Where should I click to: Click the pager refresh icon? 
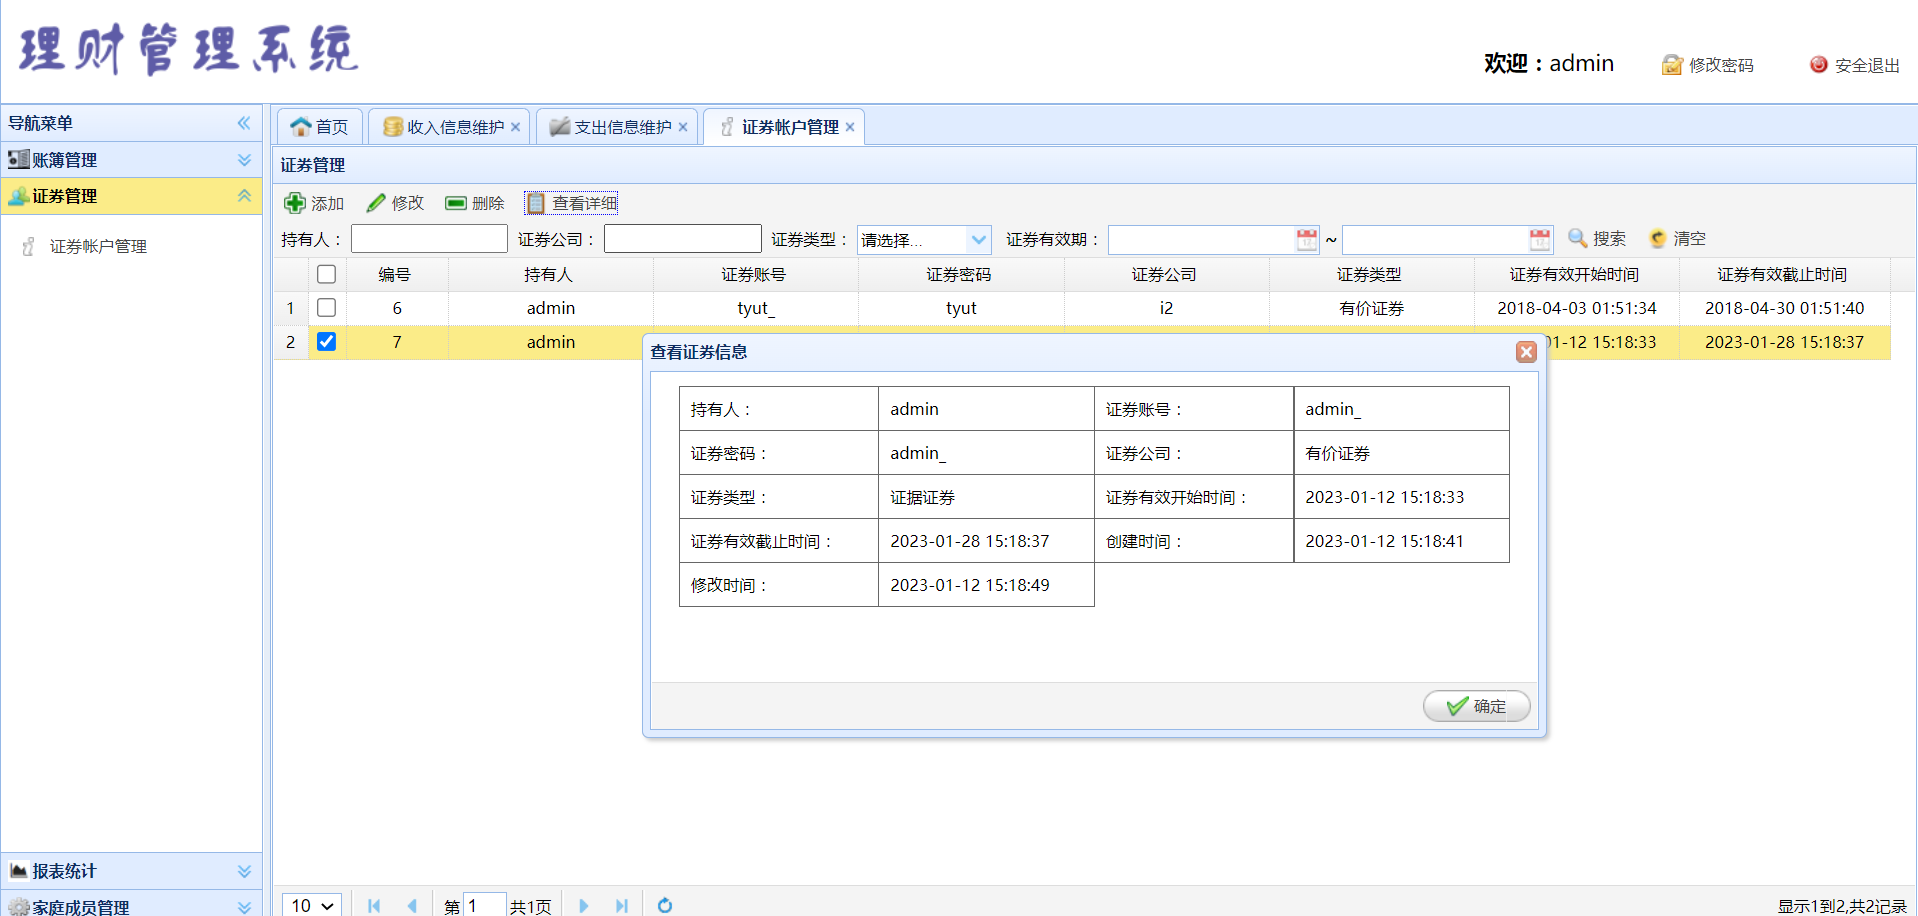pos(665,906)
